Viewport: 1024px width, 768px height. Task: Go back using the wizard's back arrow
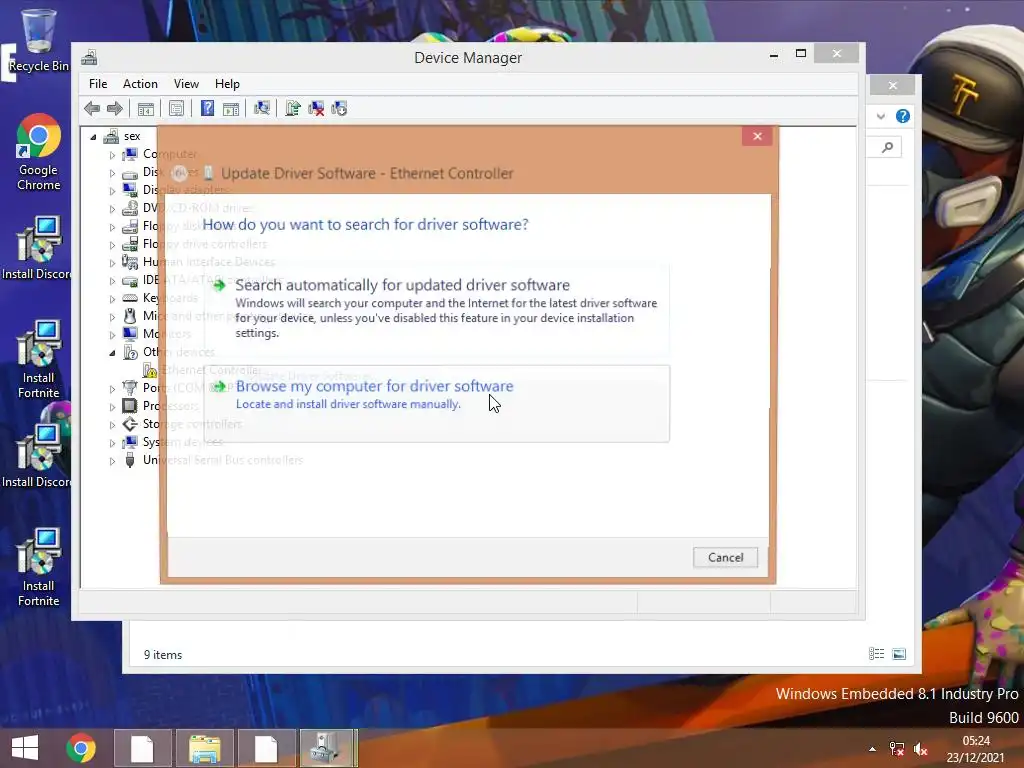pos(180,173)
